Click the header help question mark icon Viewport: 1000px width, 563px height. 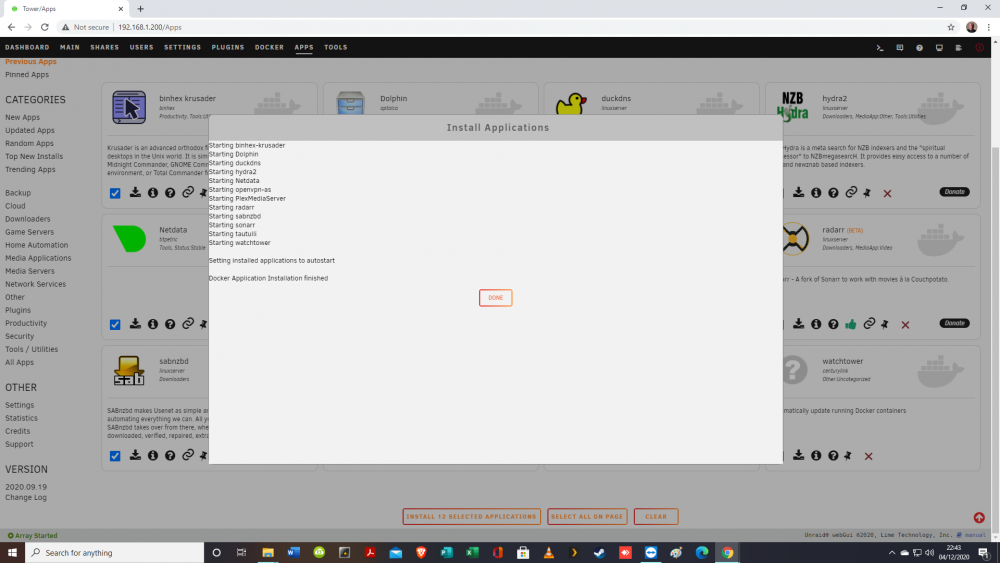(x=920, y=48)
